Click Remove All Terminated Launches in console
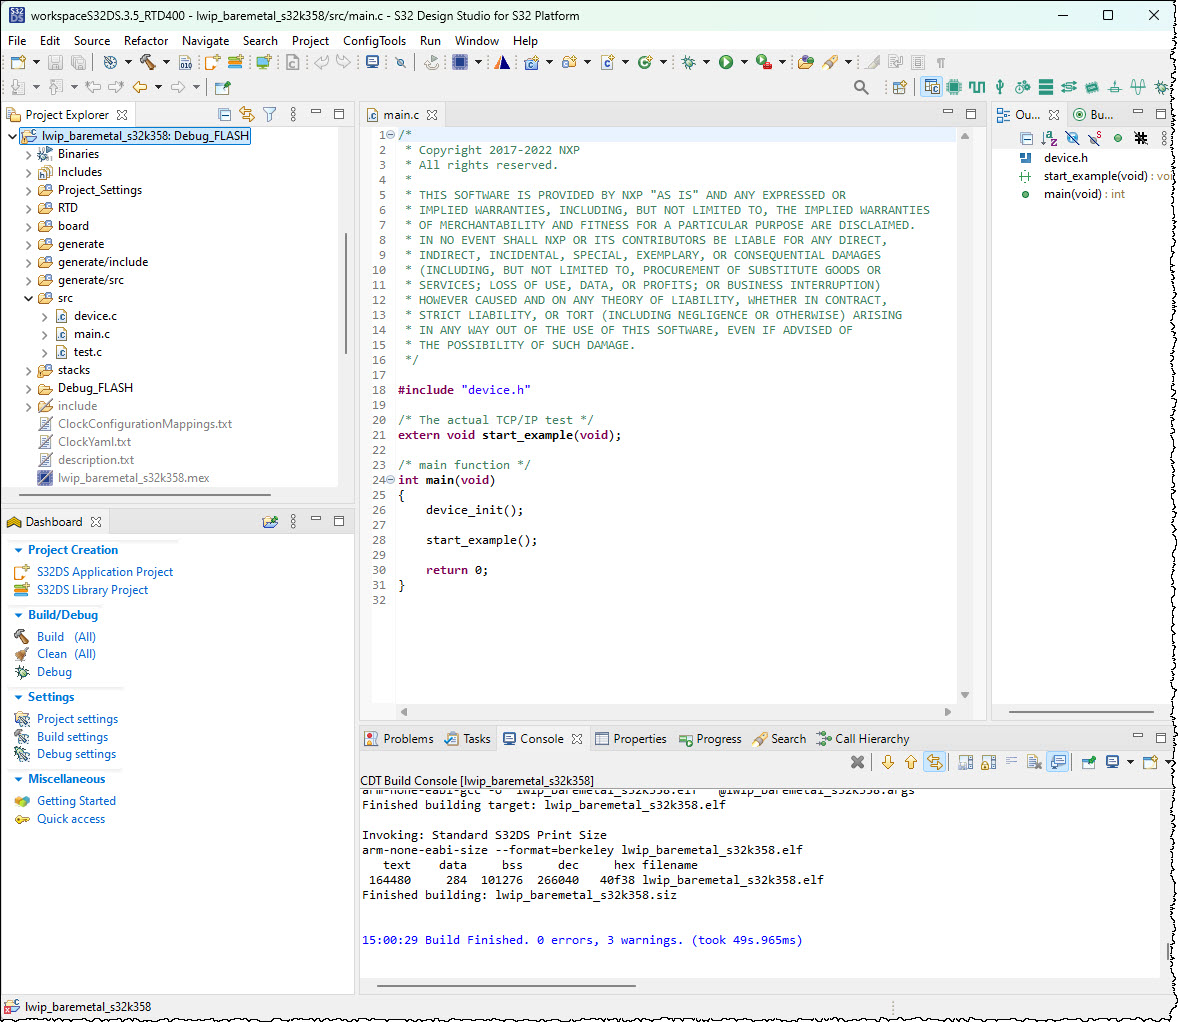The width and height of the screenshot is (1178, 1022). [857, 763]
